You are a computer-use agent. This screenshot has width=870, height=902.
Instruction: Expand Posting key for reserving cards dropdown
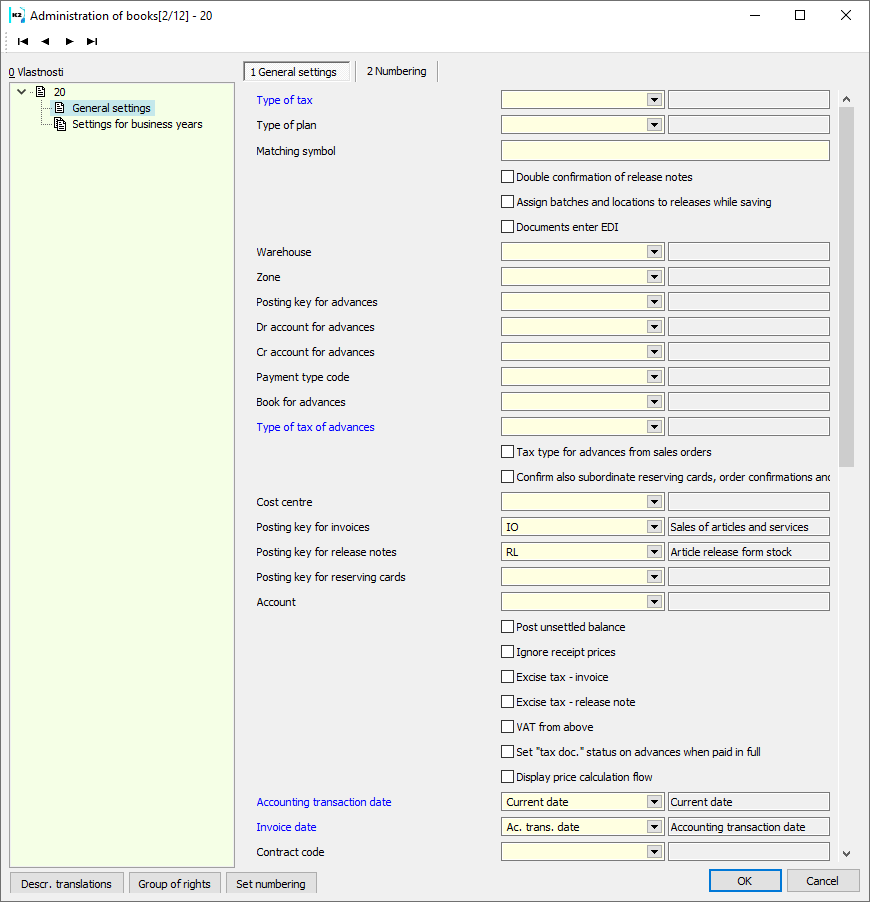click(x=654, y=576)
